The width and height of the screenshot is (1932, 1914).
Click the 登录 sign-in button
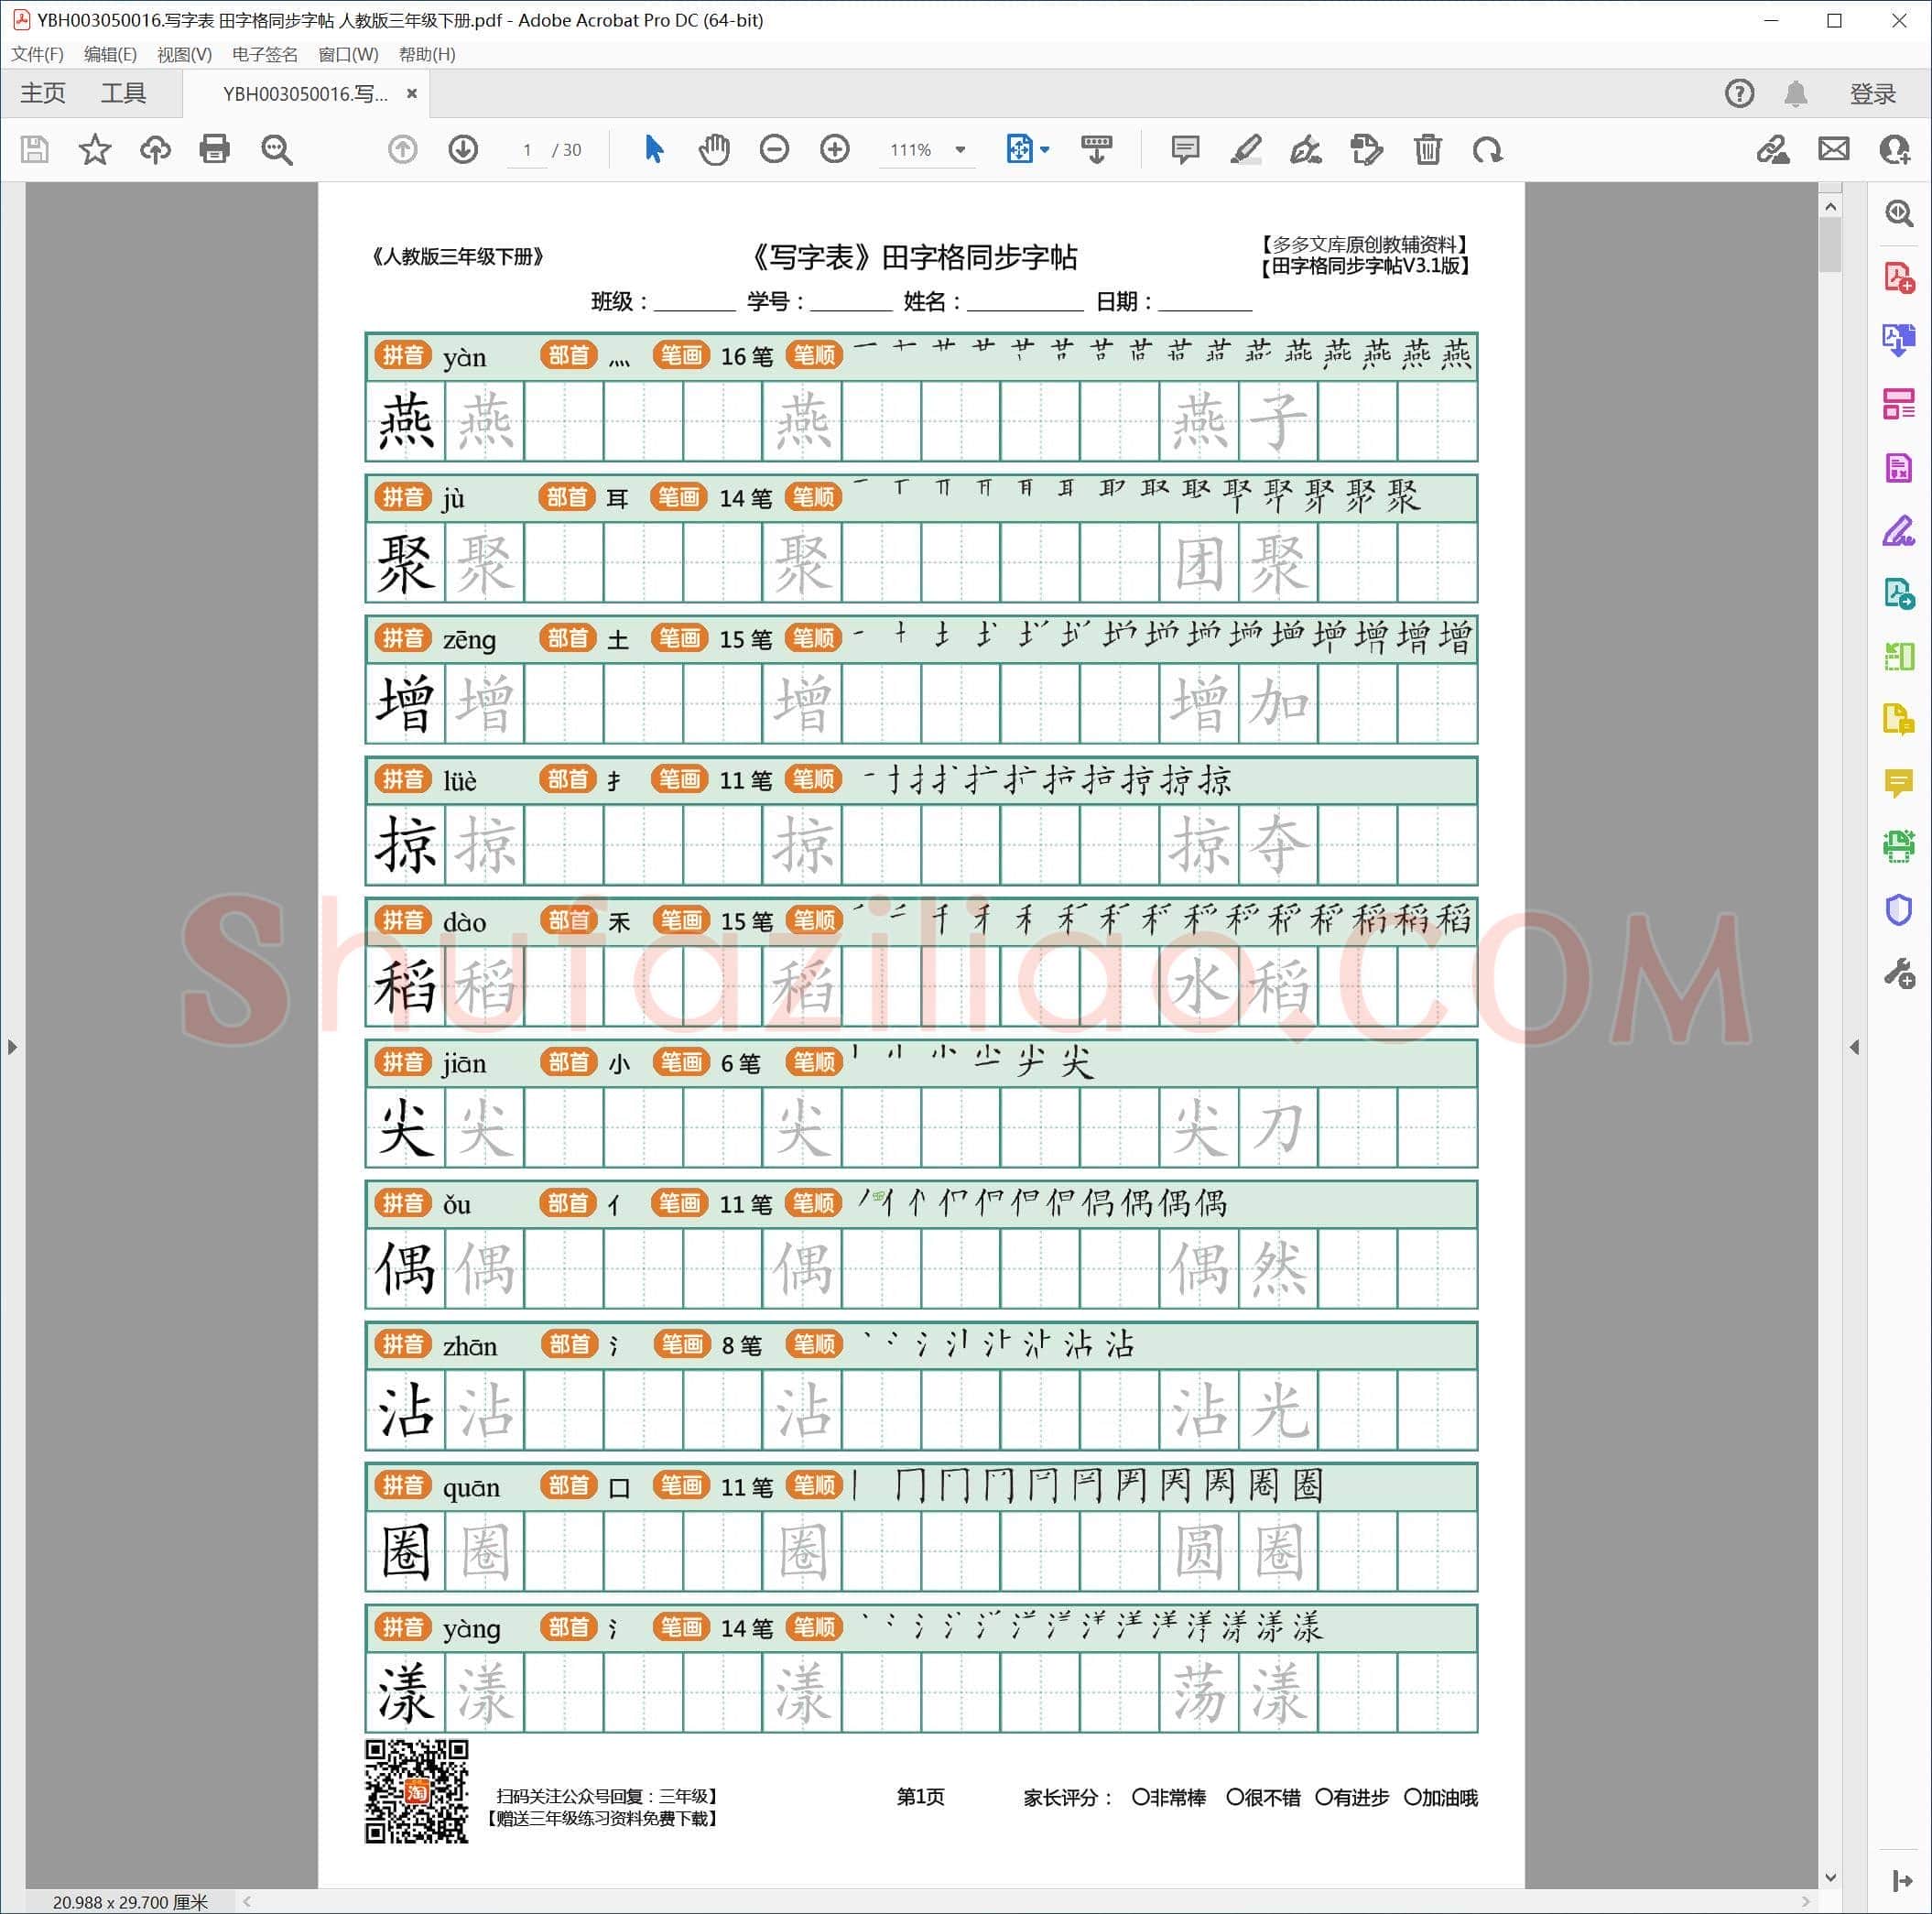tap(1872, 94)
